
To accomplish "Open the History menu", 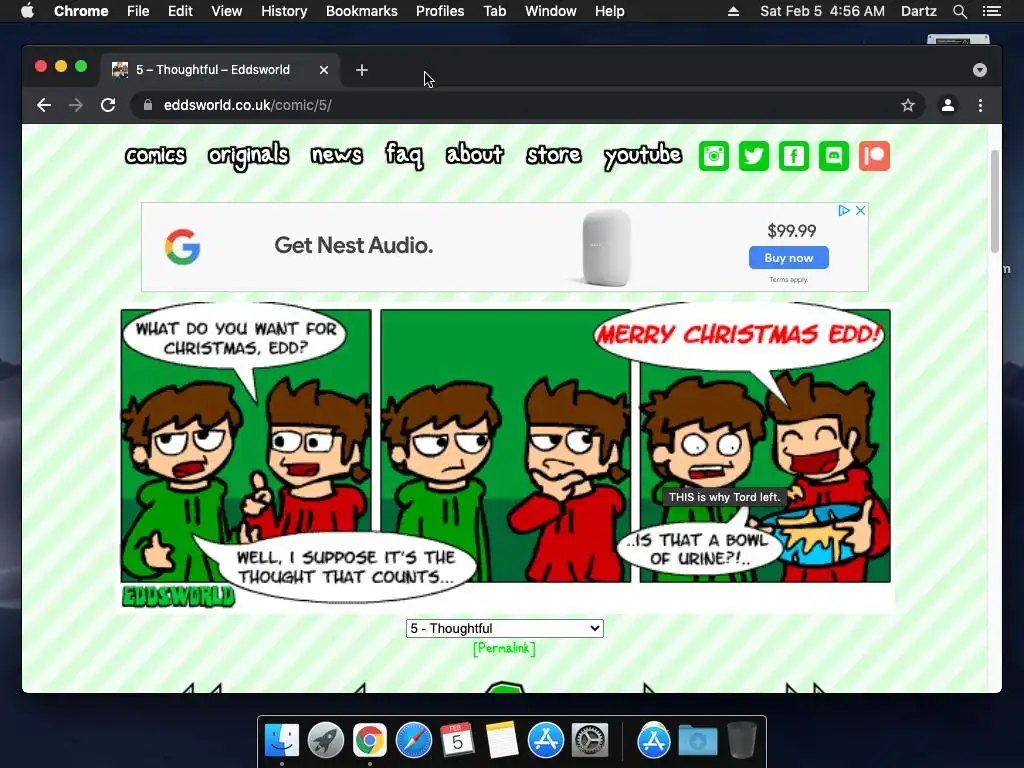I will click(x=284, y=11).
